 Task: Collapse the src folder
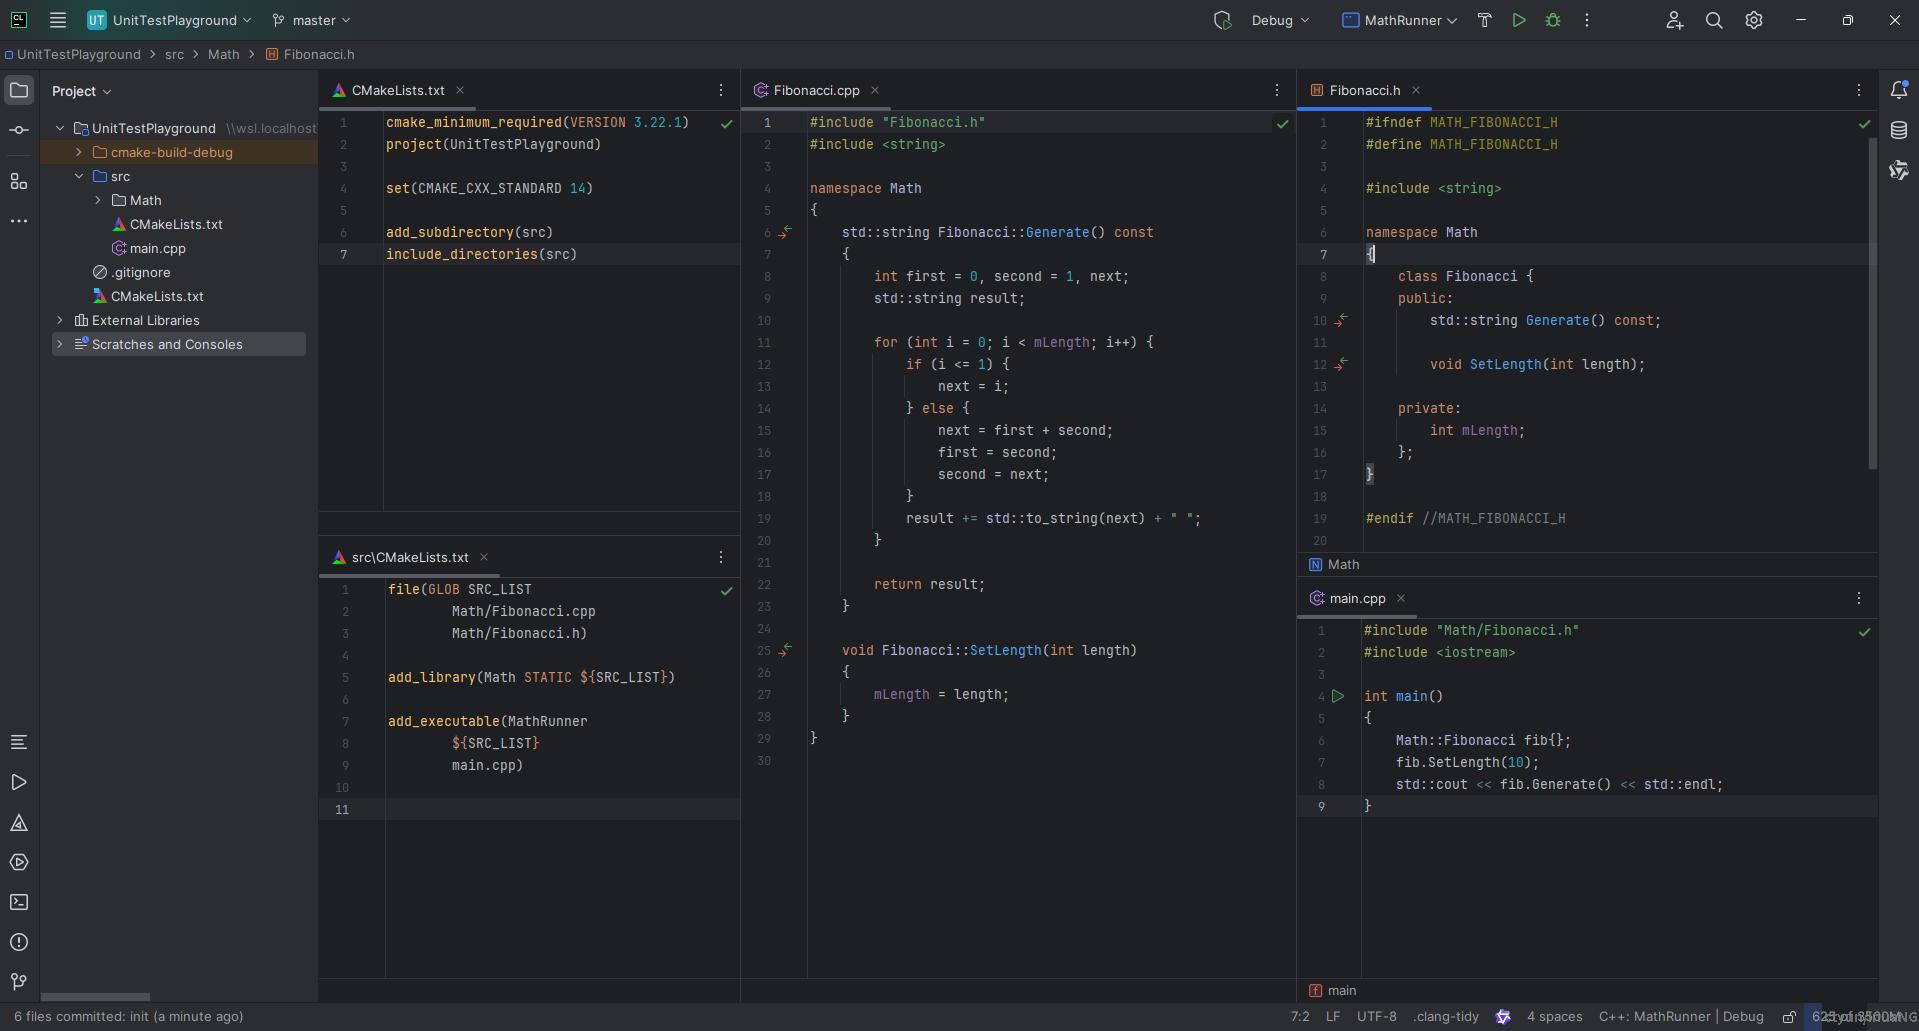click(79, 177)
